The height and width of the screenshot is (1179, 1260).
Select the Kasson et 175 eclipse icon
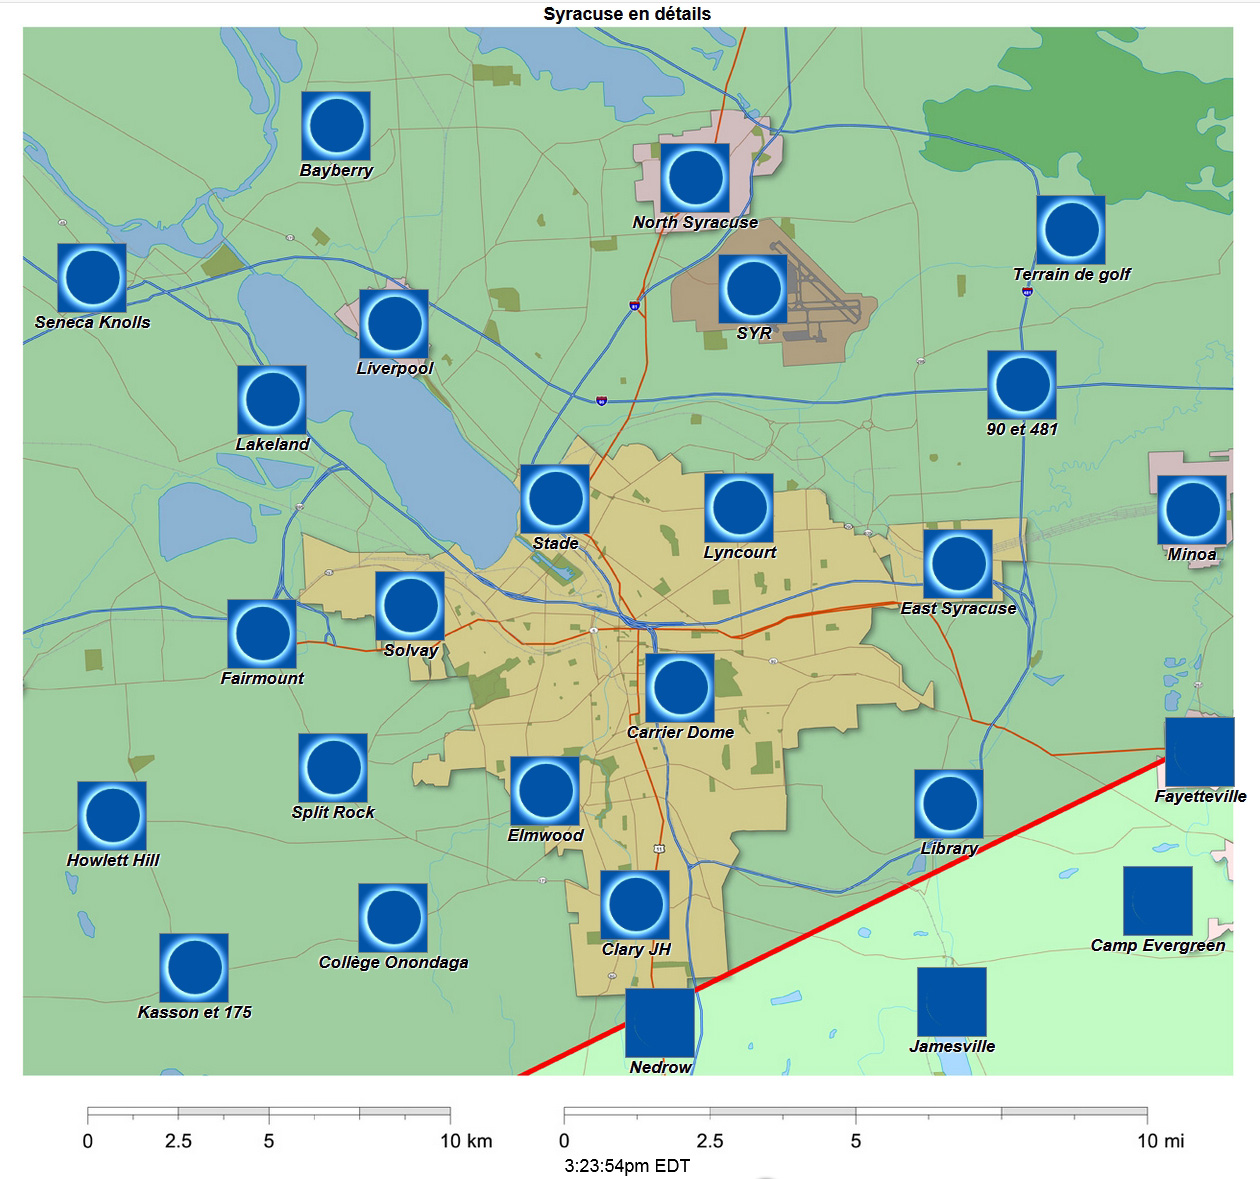pos(194,968)
